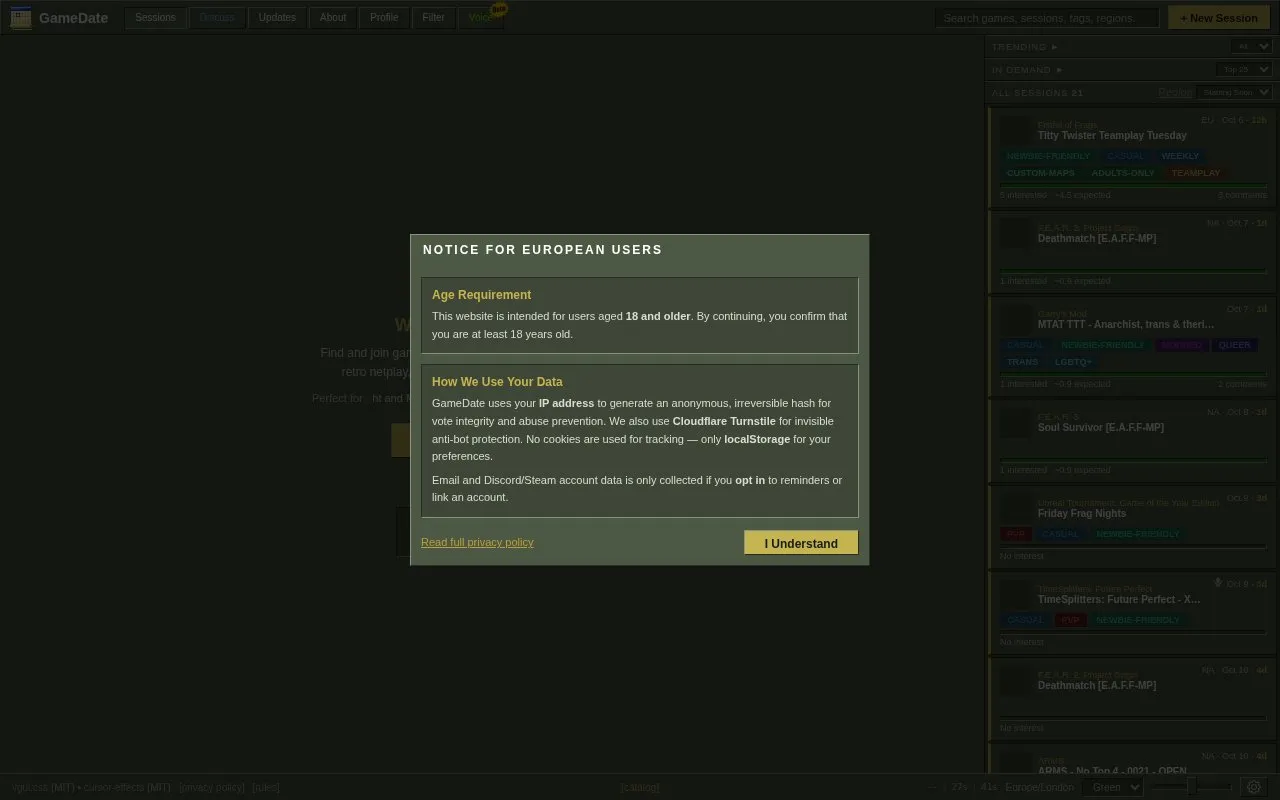Go to the Updates tab
This screenshot has width=1280, height=800.
277,18
